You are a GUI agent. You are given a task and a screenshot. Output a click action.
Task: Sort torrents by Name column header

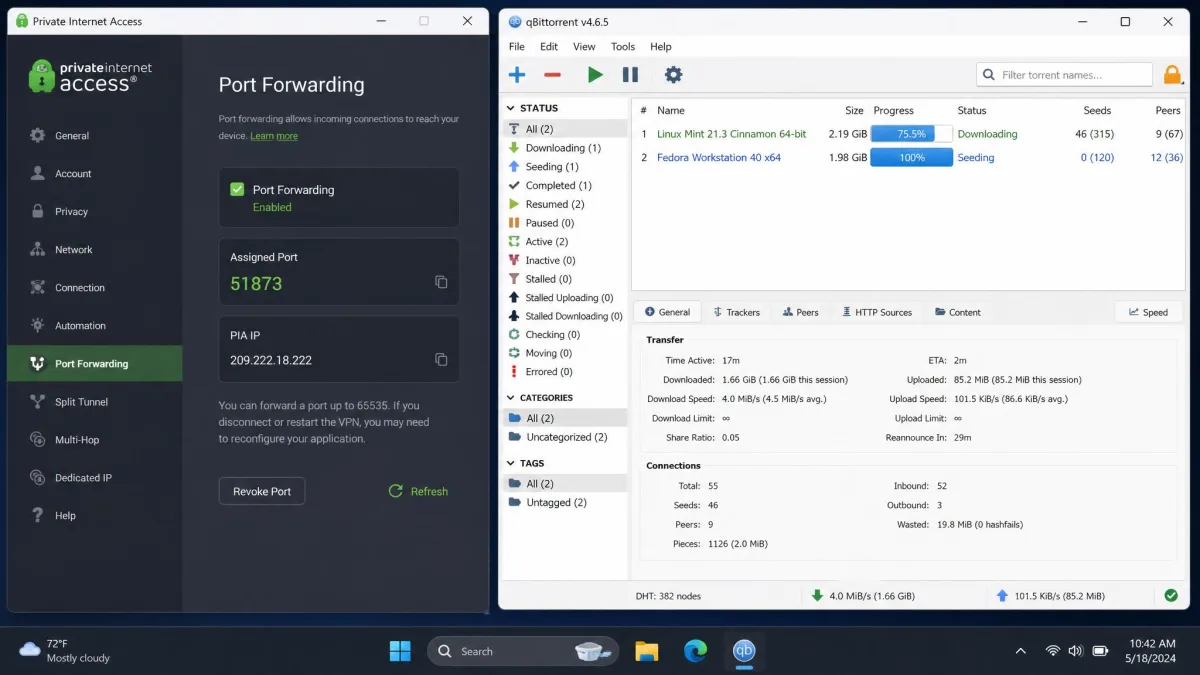(x=670, y=111)
